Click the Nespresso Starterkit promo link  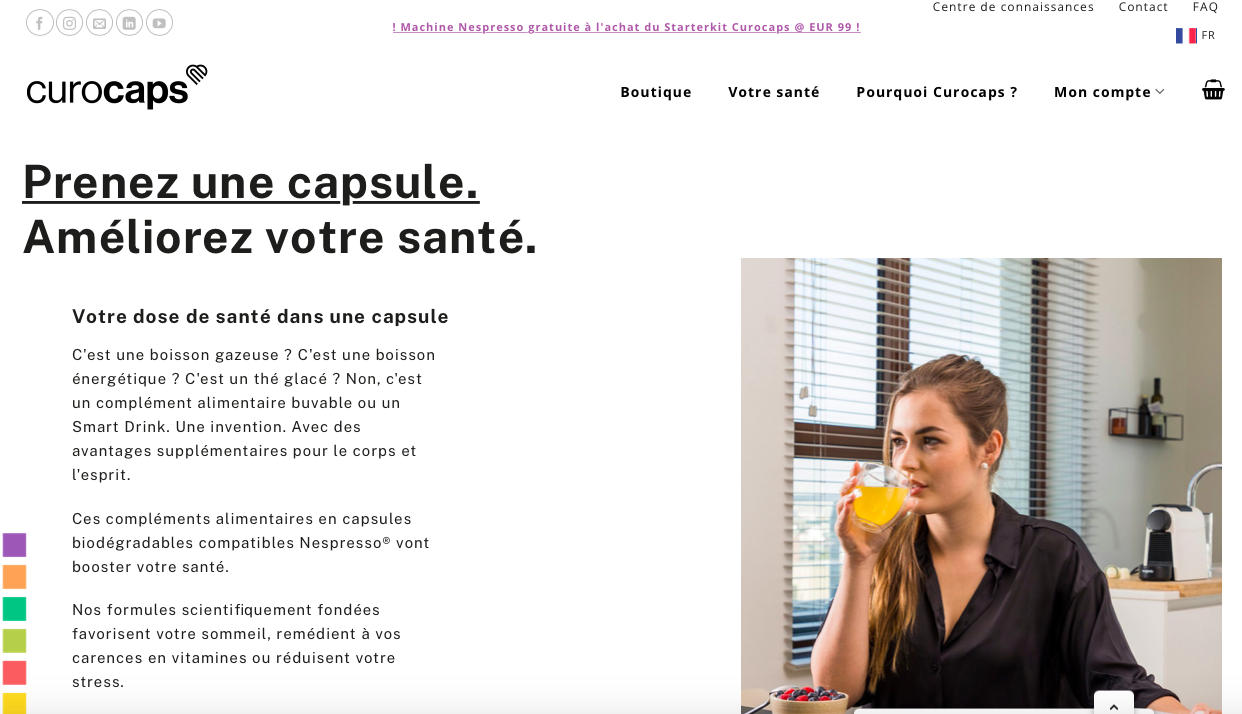[x=626, y=27]
